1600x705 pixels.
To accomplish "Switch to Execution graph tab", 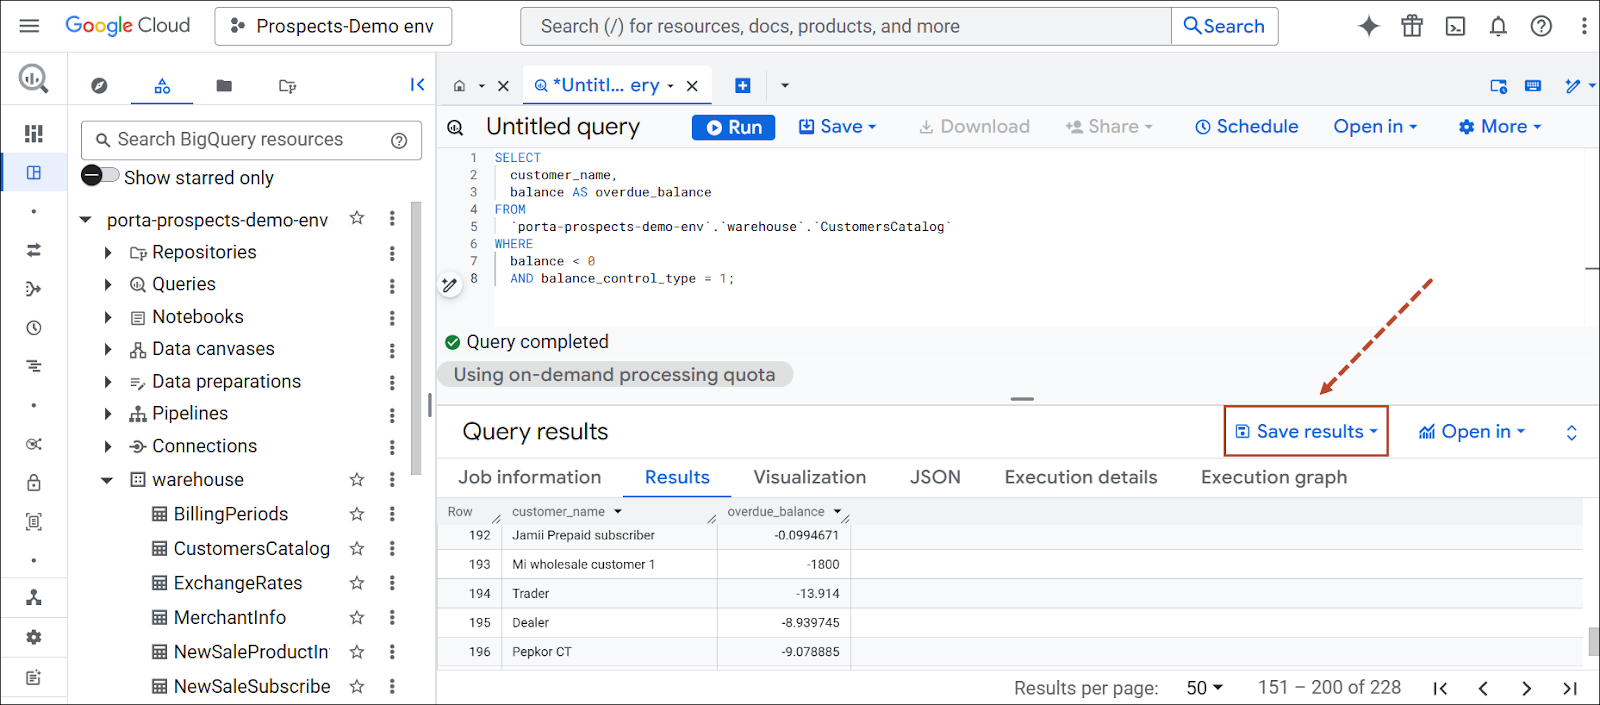I will coord(1273,477).
